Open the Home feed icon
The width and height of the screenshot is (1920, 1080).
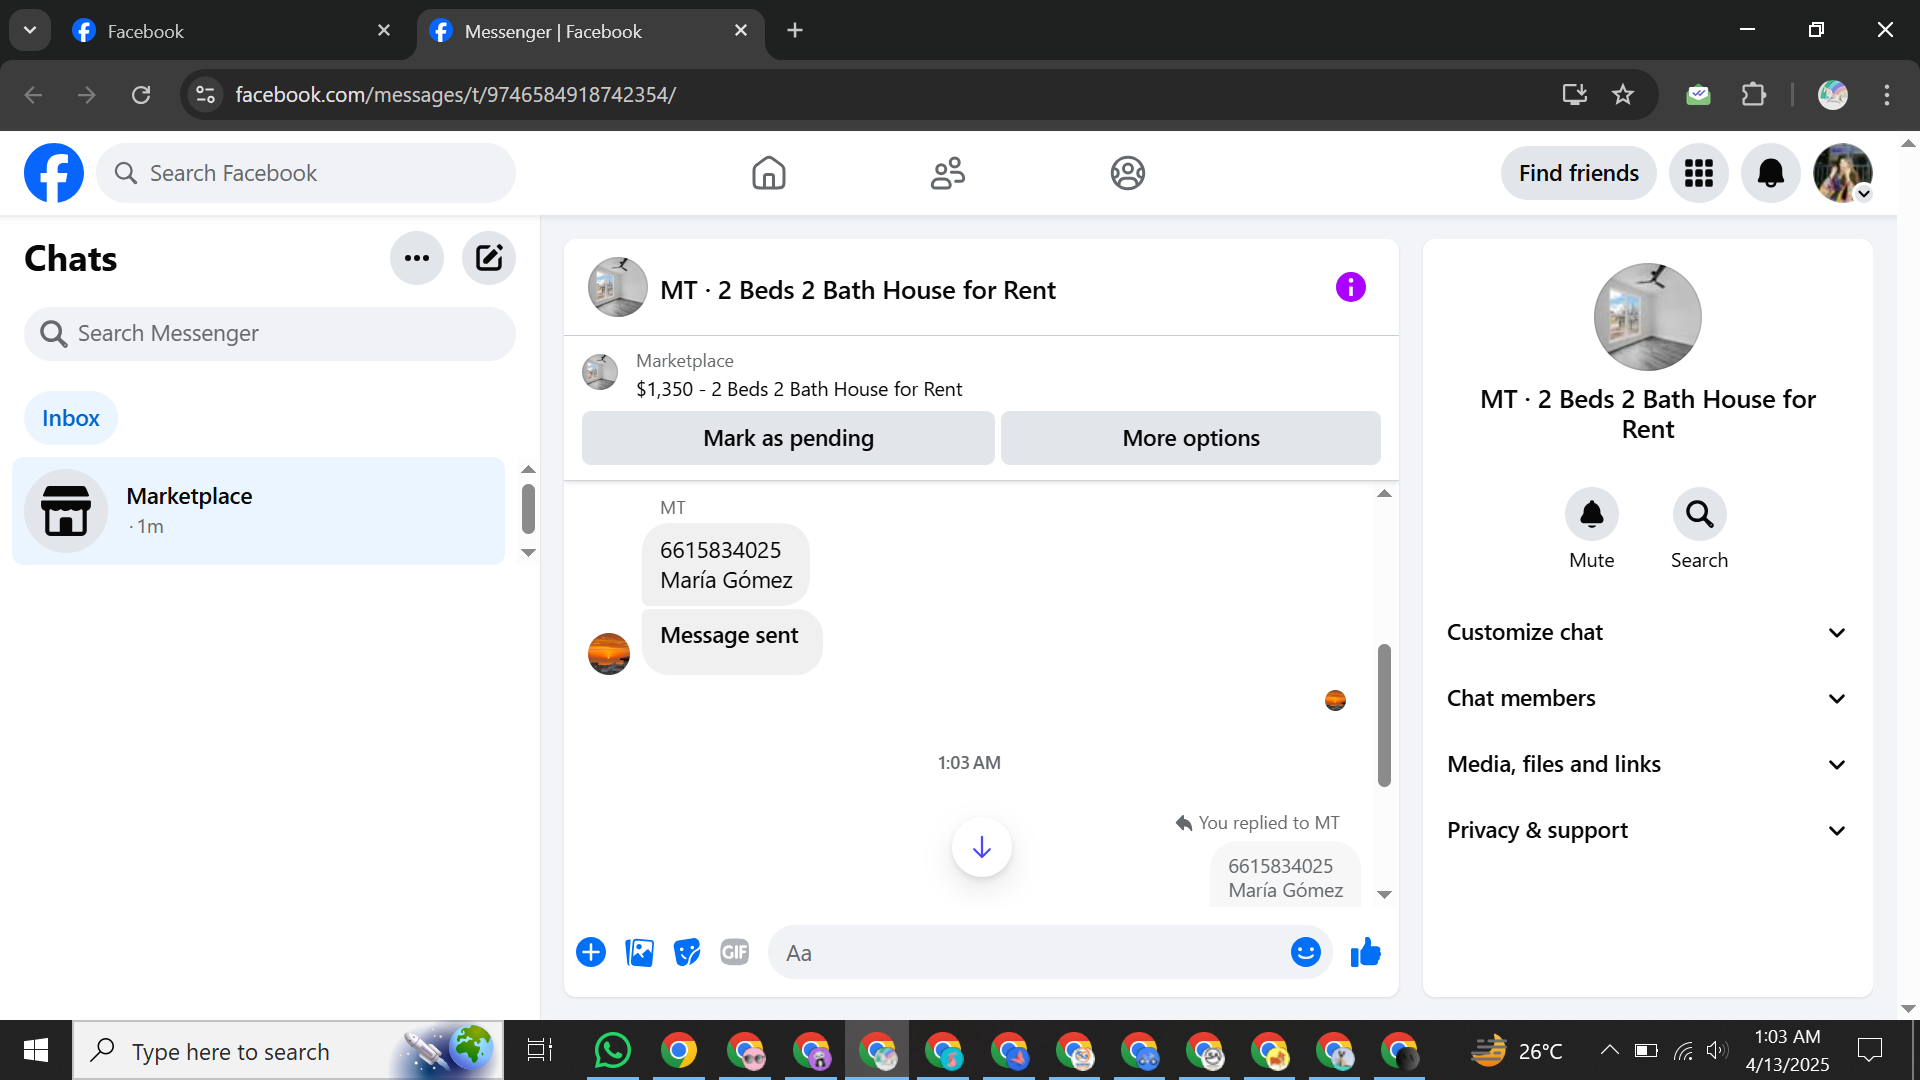(x=769, y=173)
